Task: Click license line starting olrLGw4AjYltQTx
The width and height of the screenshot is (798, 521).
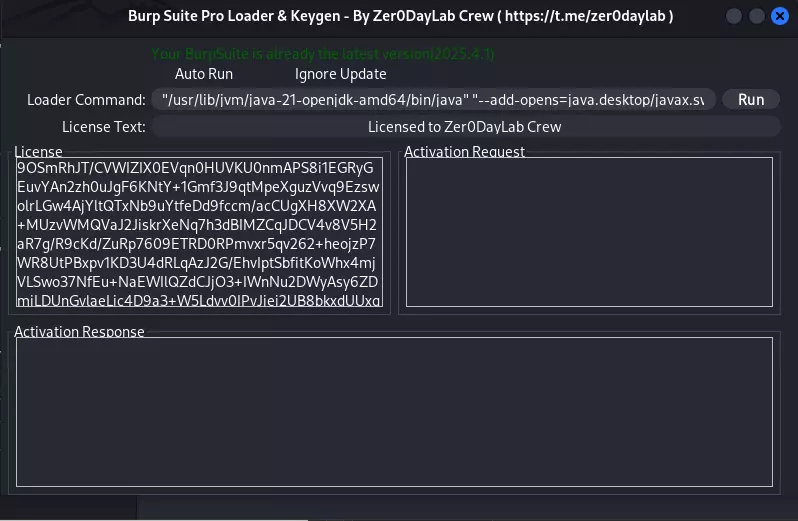Action: click(196, 206)
